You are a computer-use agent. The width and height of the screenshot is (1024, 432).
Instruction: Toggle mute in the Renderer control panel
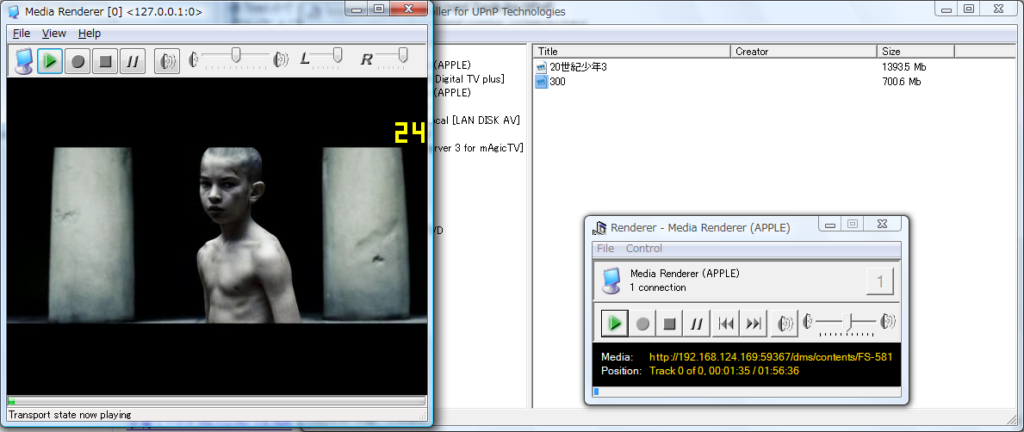pyautogui.click(x=788, y=323)
